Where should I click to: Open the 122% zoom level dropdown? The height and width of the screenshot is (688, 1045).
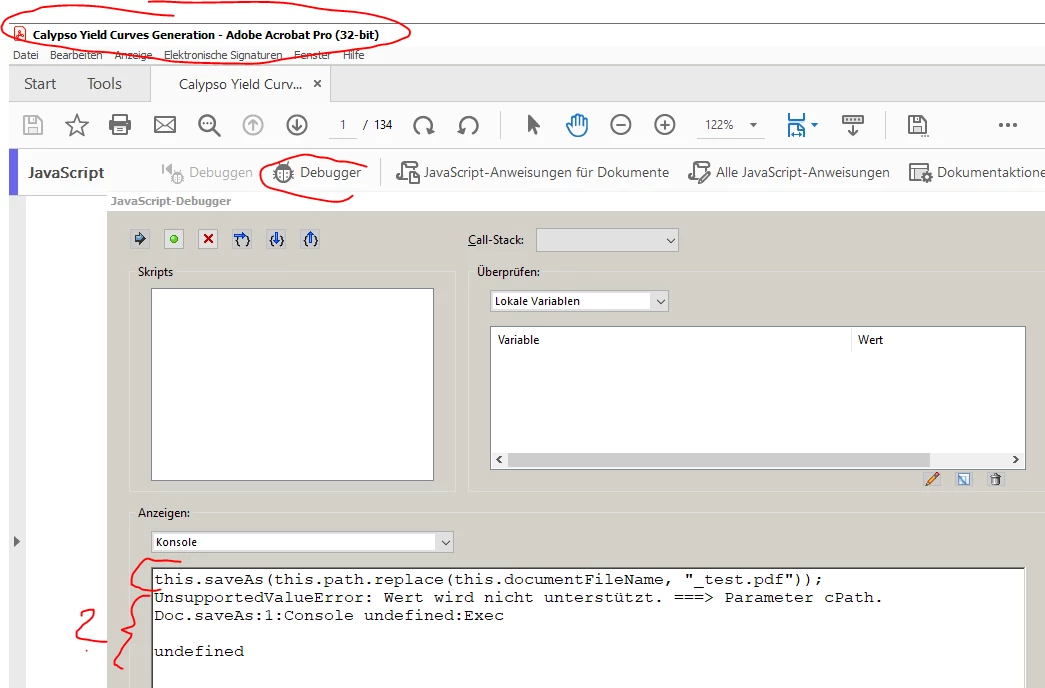(753, 125)
